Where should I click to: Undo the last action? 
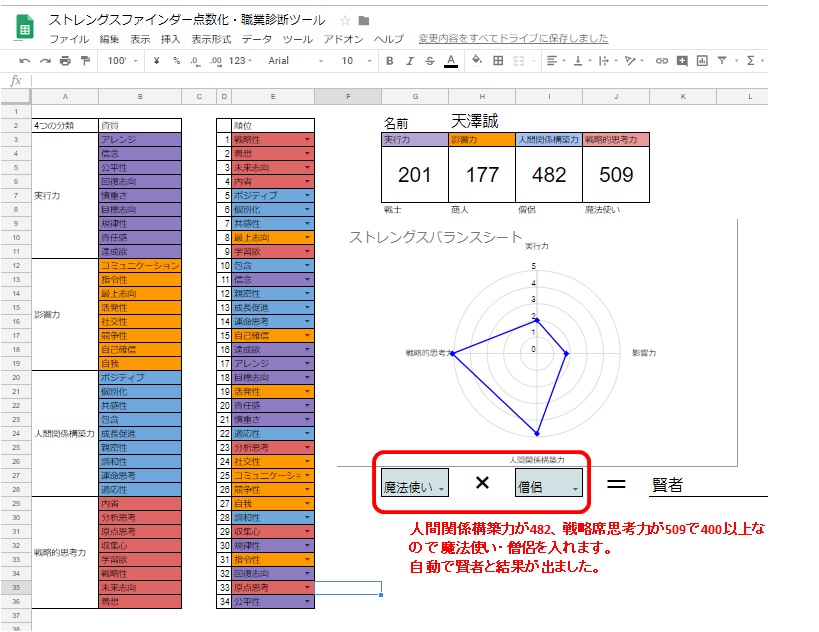25,61
